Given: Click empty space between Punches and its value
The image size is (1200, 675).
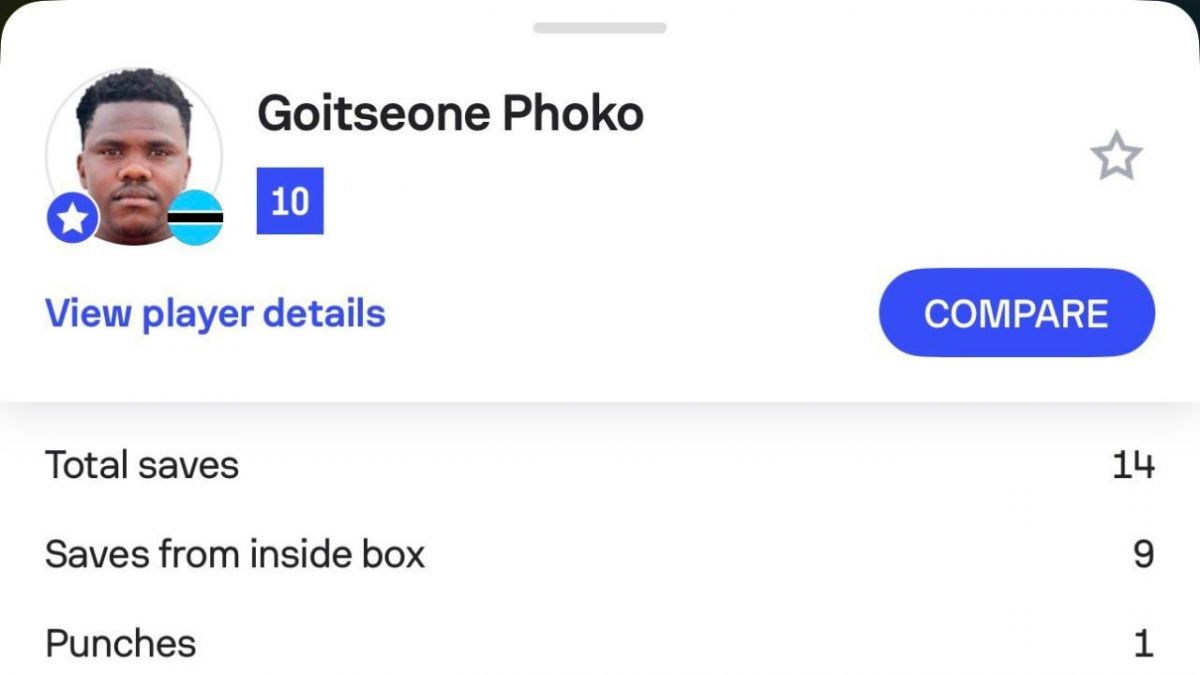Looking at the screenshot, I should [x=650, y=643].
